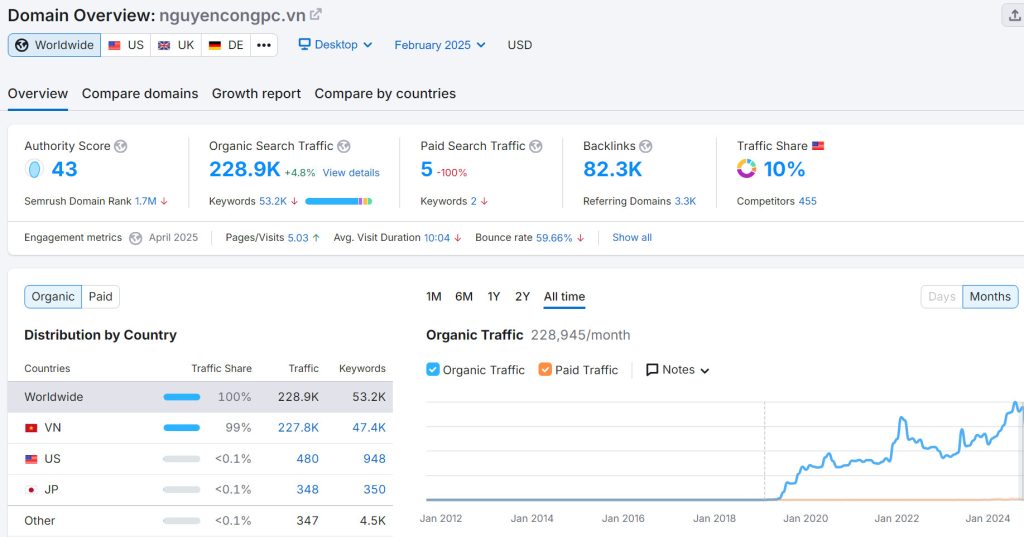
Task: Select Worldwide database button
Action: [54, 45]
